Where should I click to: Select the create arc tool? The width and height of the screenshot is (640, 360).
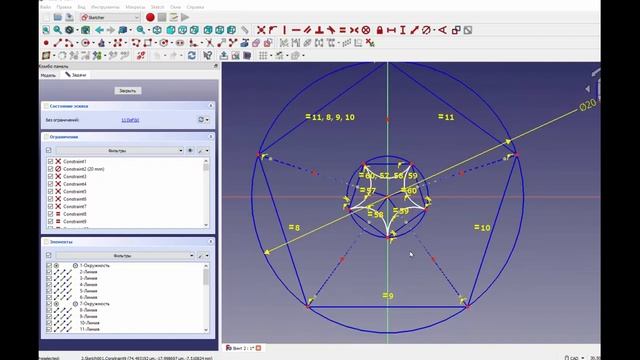tap(69, 43)
